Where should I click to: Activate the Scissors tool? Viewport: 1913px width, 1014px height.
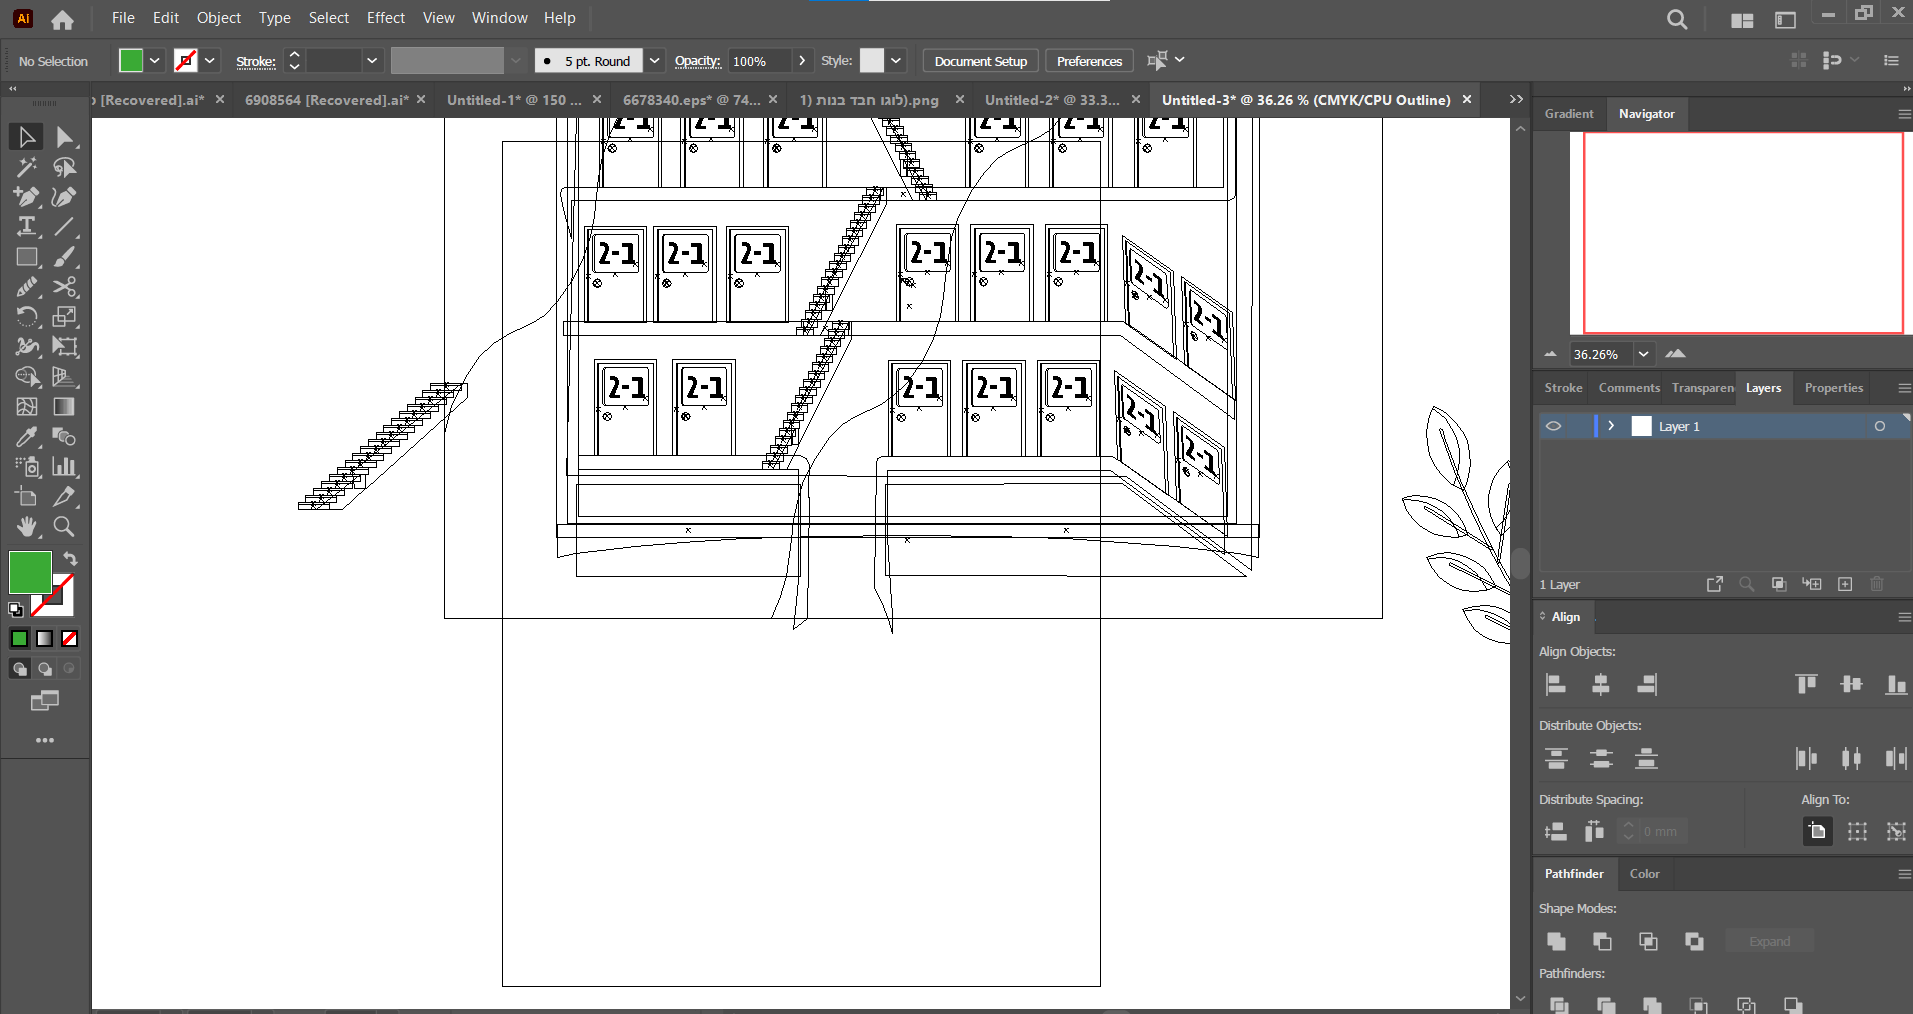click(65, 287)
